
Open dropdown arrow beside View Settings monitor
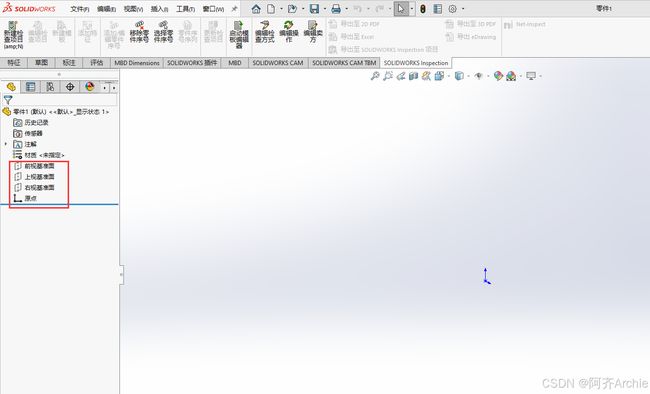(x=541, y=76)
